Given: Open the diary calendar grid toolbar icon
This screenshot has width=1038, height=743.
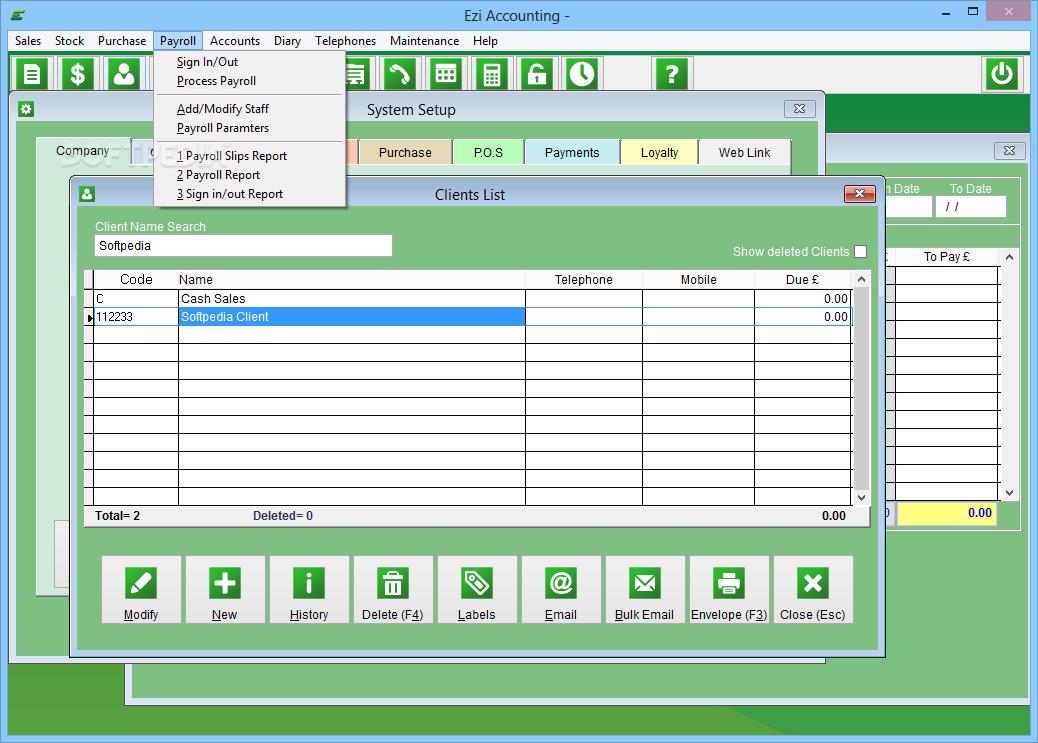Looking at the screenshot, I should [446, 74].
